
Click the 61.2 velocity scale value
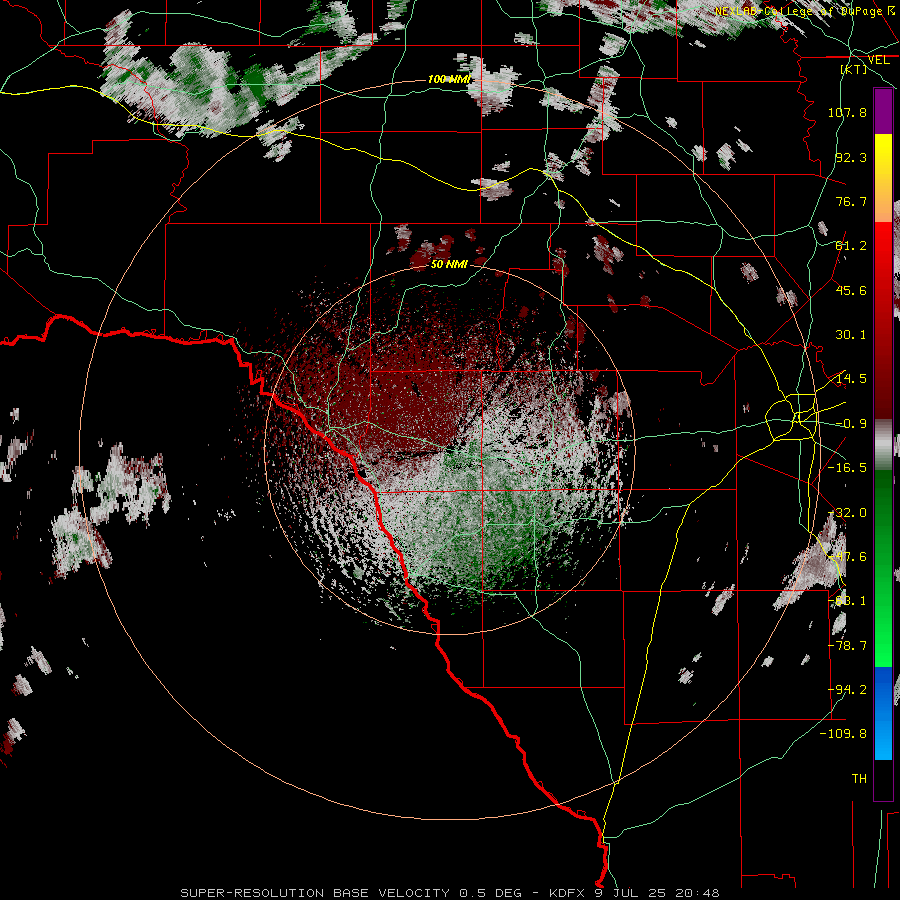851,246
